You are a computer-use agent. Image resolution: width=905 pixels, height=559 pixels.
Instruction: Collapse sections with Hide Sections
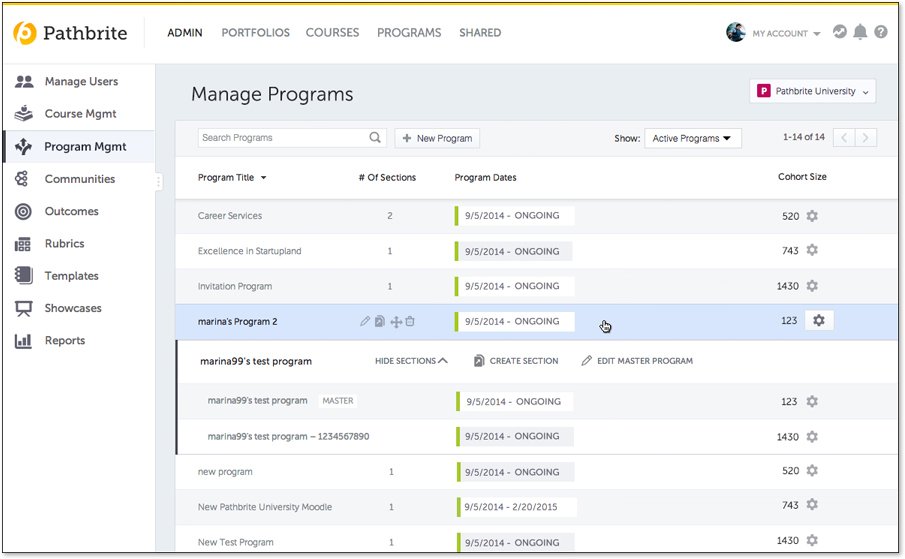click(411, 361)
